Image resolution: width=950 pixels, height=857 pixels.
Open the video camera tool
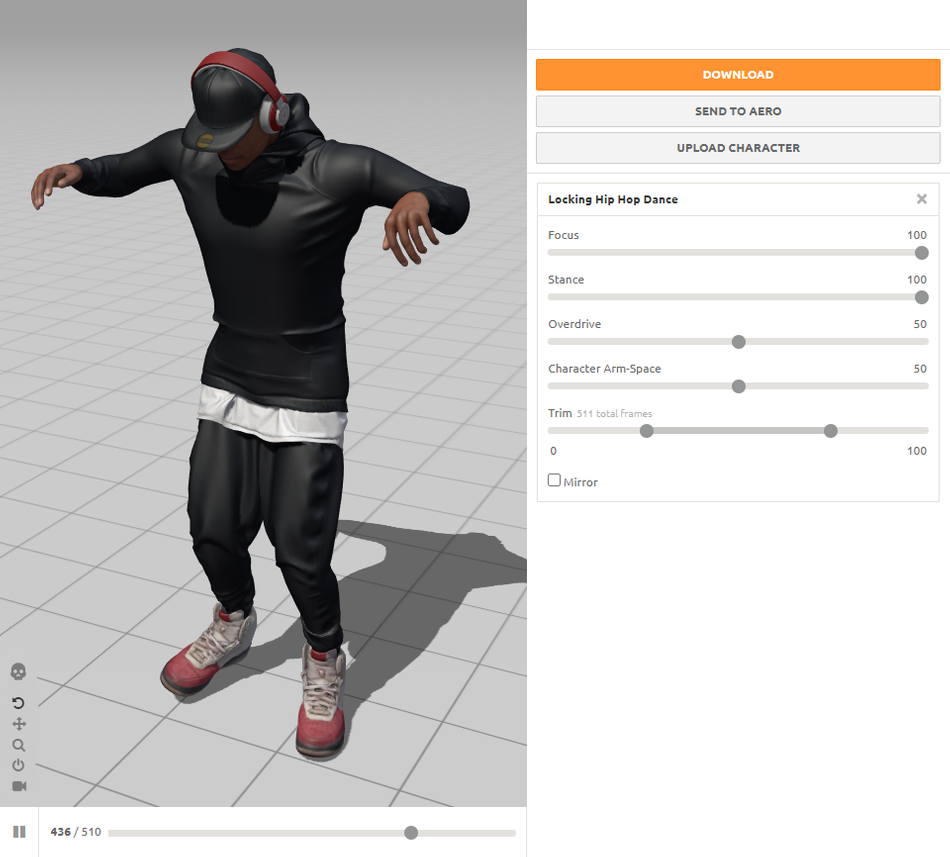(18, 786)
